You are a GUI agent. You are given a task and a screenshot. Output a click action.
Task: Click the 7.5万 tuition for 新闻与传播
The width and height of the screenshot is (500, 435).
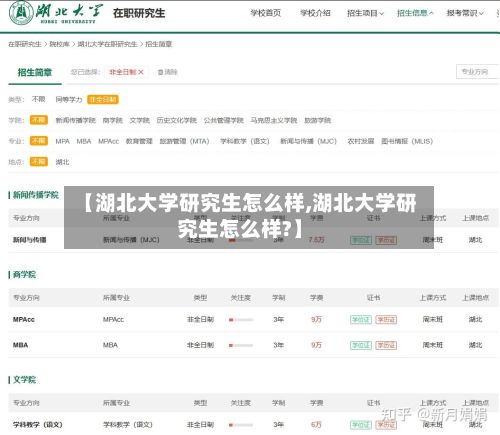pyautogui.click(x=316, y=240)
